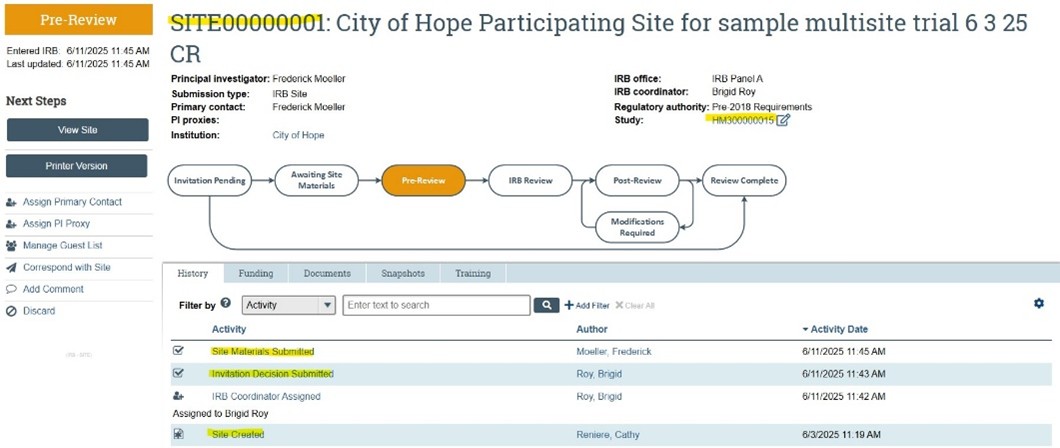
Task: Focus the 'Enter text to search' field
Action: pos(436,305)
